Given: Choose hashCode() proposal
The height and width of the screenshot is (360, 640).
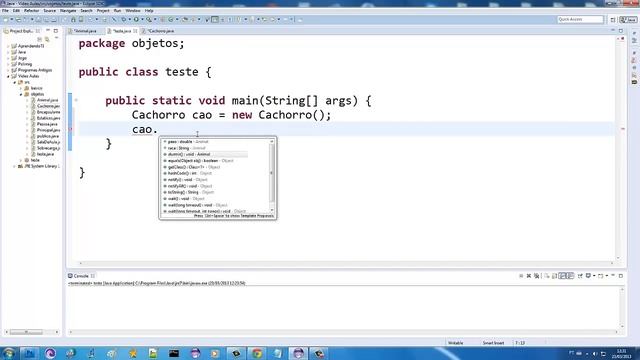Looking at the screenshot, I should pos(187,173).
